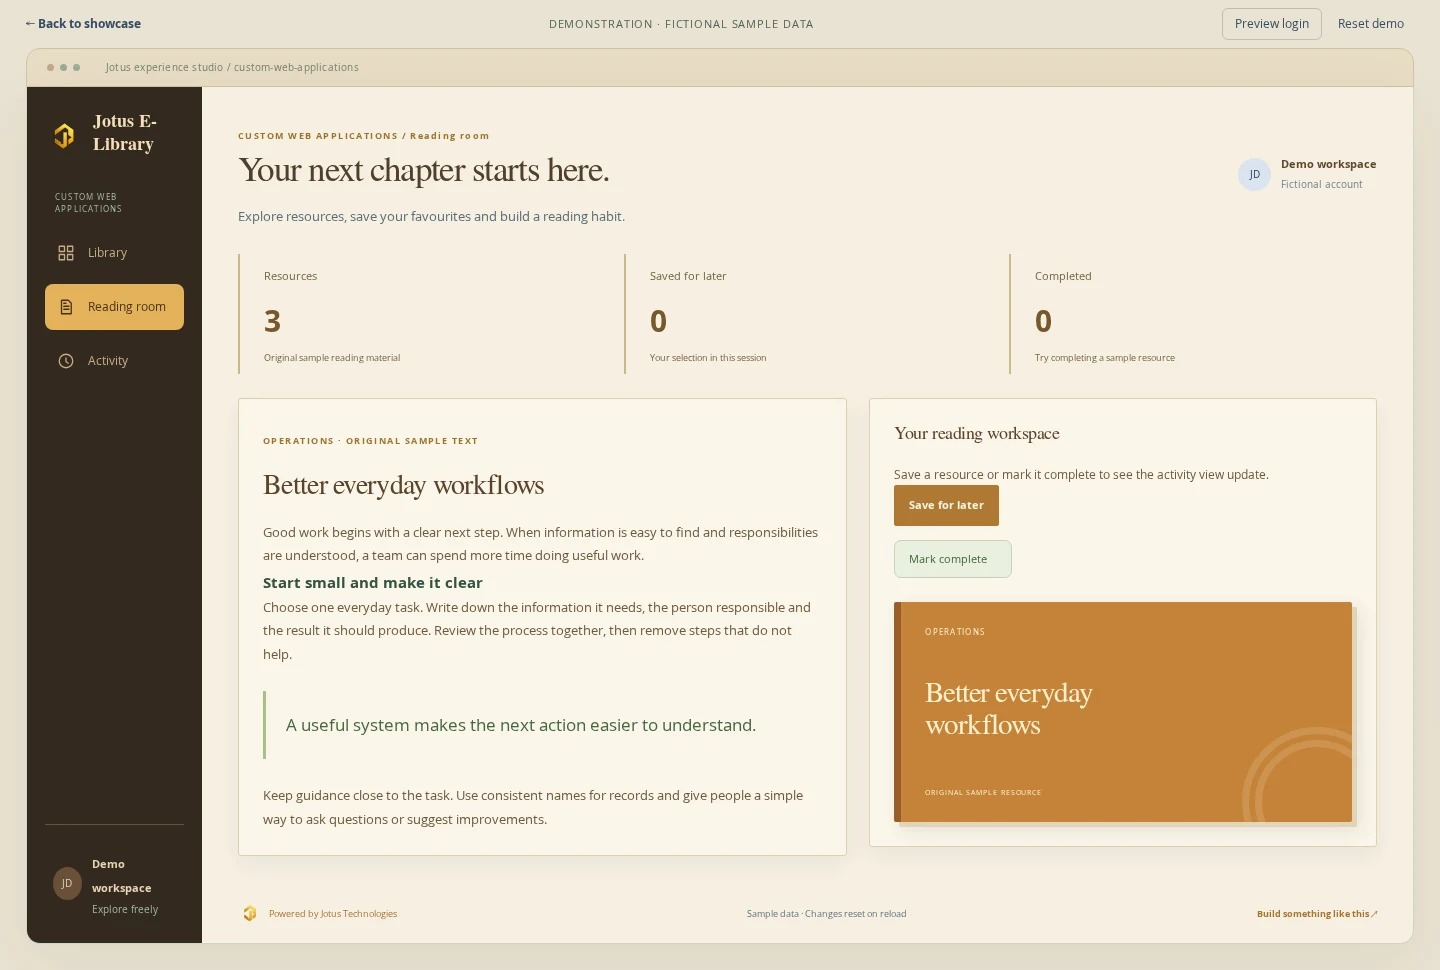
Task: Mark the resource complete
Action: click(952, 559)
